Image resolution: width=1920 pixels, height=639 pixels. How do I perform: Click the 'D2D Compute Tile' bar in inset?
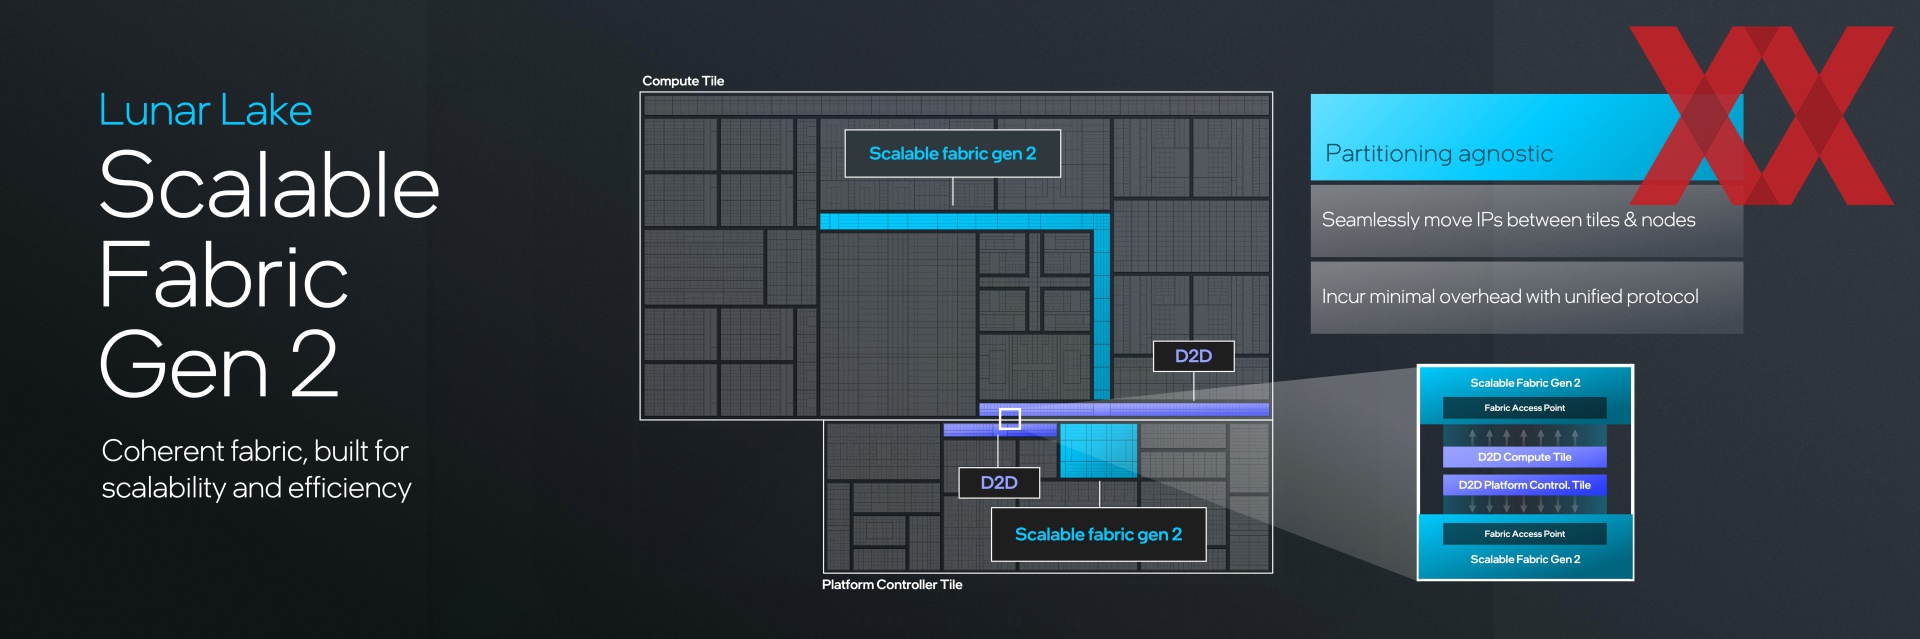pyautogui.click(x=1524, y=457)
